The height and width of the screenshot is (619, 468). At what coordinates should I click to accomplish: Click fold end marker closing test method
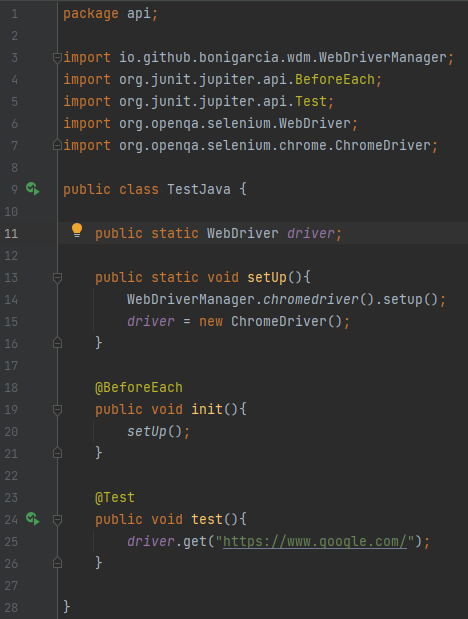pyautogui.click(x=57, y=563)
